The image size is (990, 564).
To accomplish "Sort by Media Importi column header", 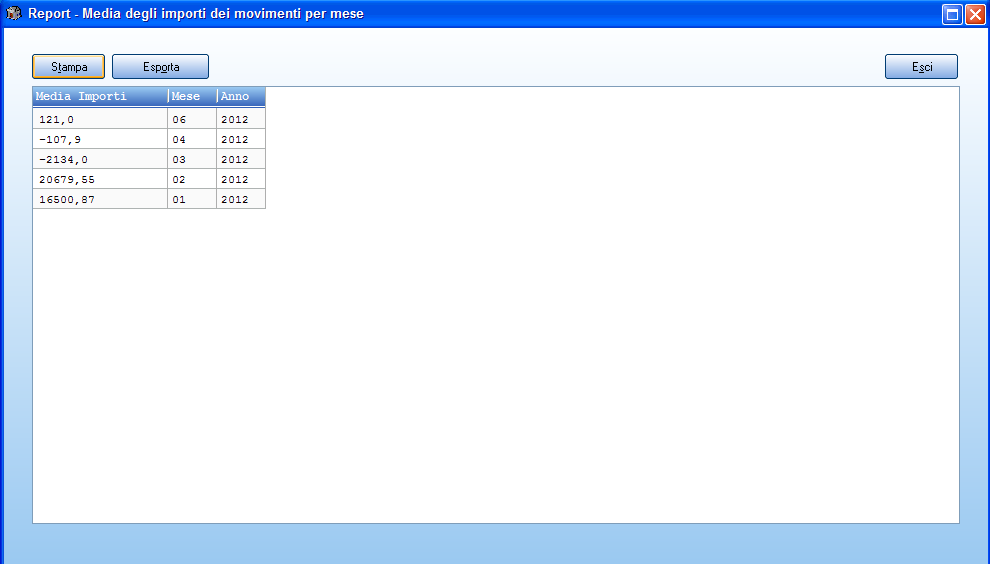I will tap(100, 97).
